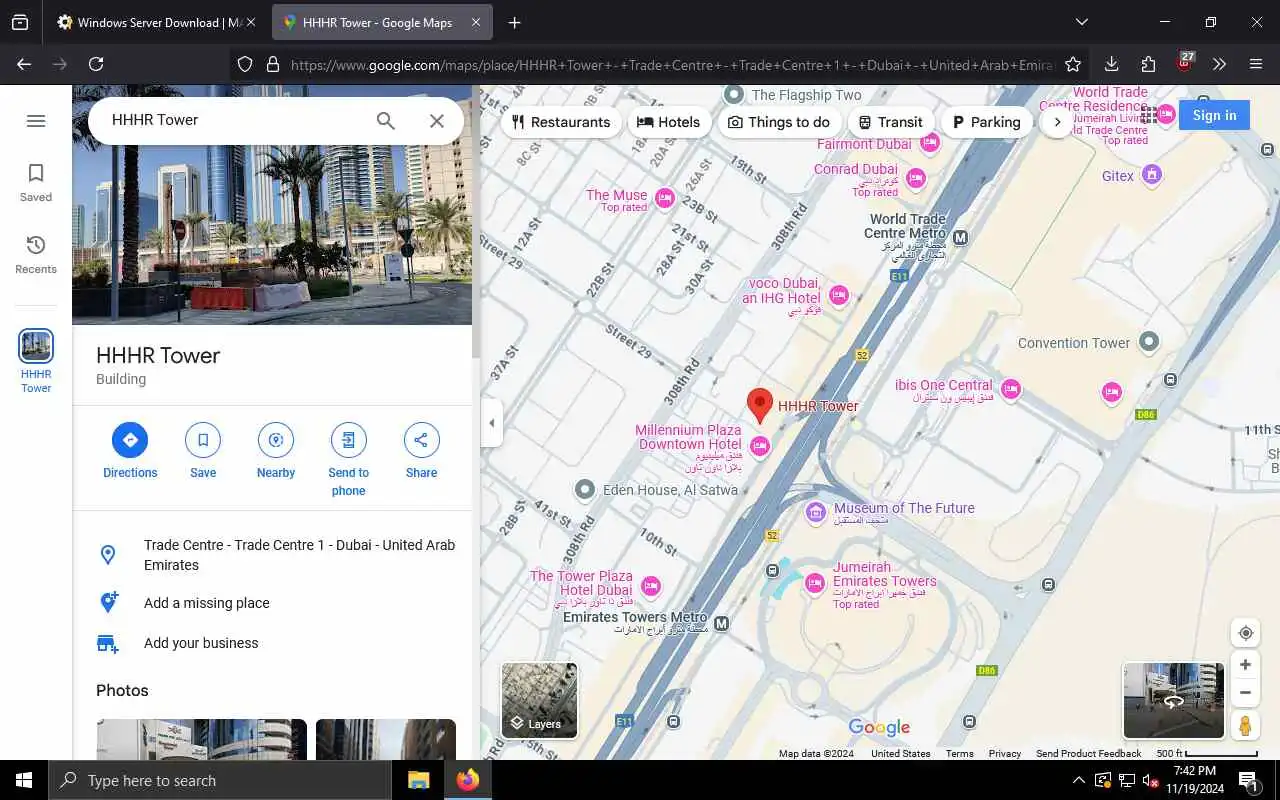The width and height of the screenshot is (1280, 800).
Task: Filter map by Hotels
Action: click(669, 122)
